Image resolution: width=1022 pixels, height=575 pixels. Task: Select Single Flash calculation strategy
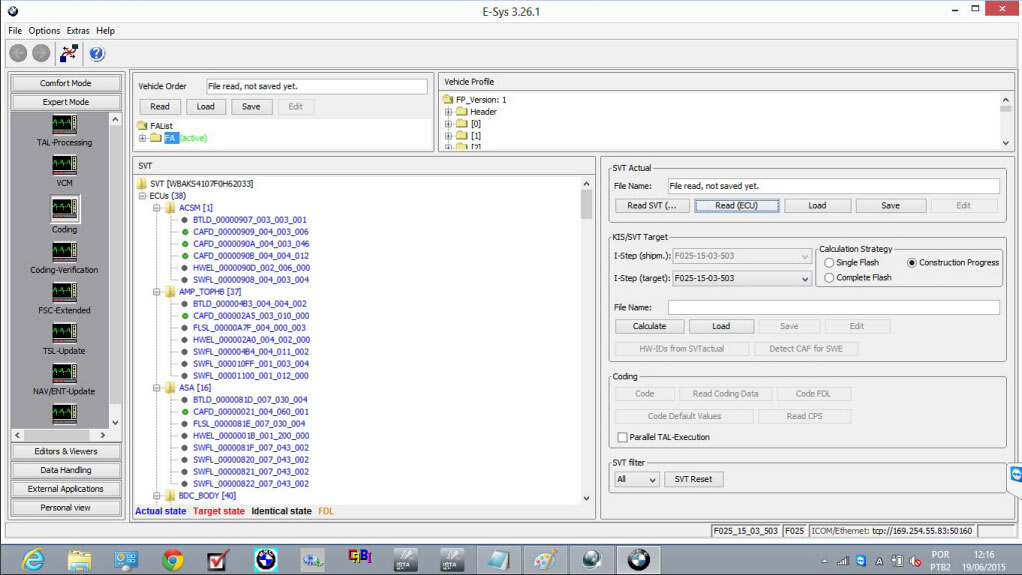coord(829,263)
